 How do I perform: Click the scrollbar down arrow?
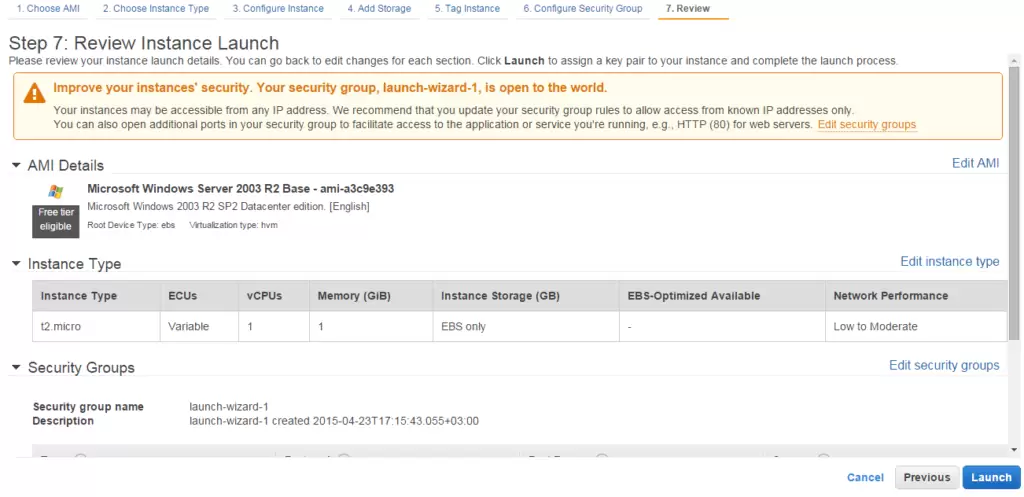[x=1014, y=450]
